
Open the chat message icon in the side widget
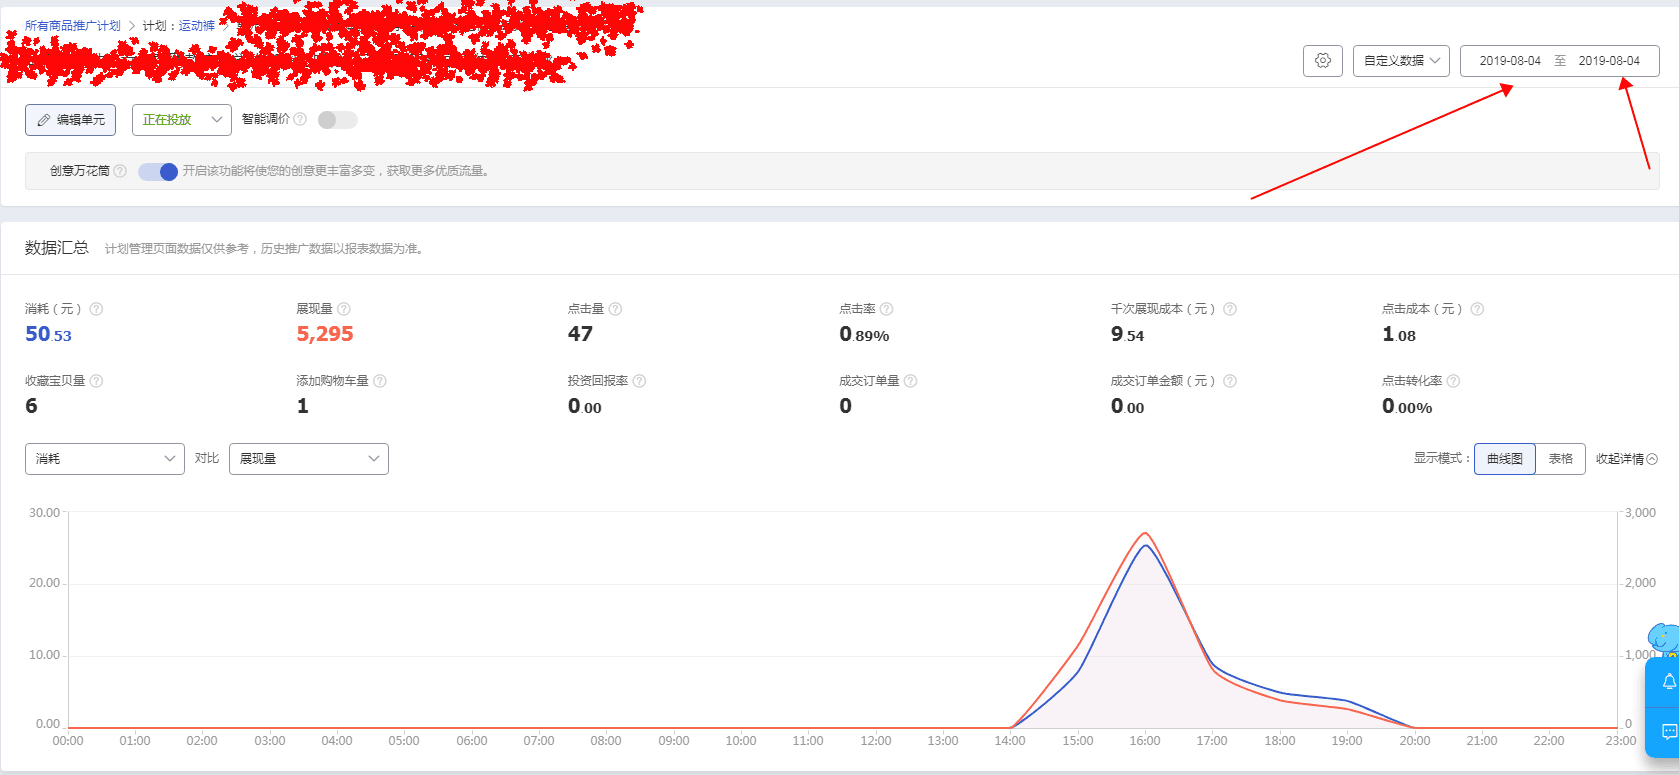1668,732
